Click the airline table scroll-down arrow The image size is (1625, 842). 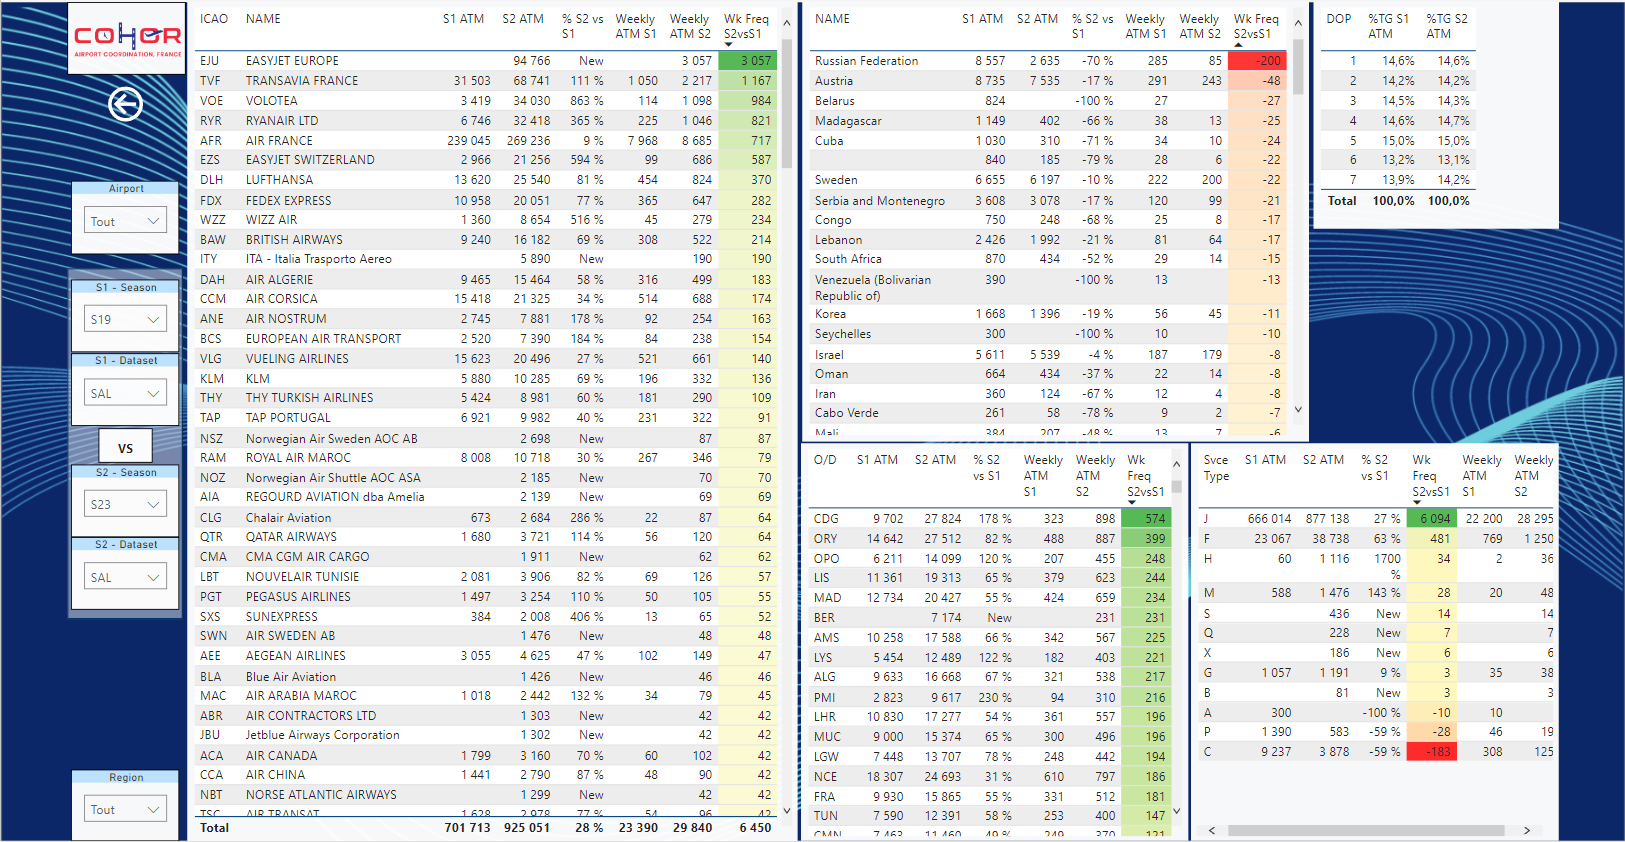click(786, 810)
